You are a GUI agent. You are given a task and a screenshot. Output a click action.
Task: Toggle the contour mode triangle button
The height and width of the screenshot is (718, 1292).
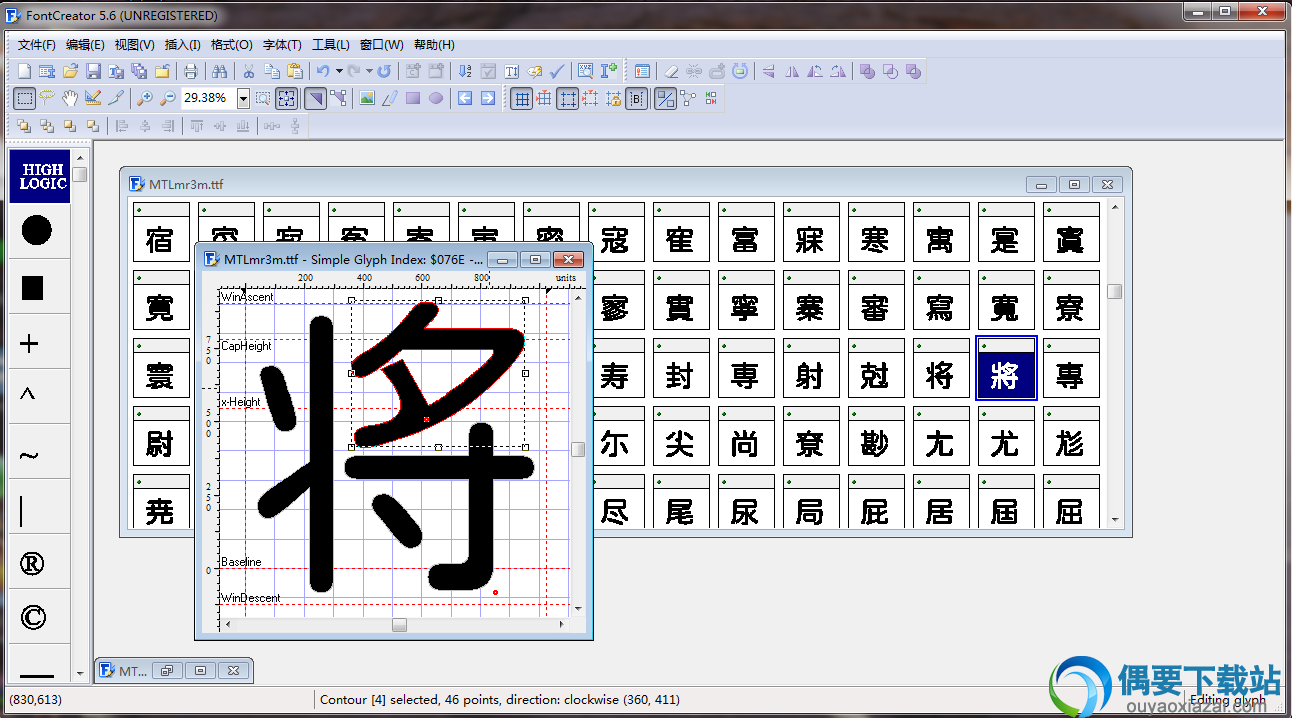[315, 98]
